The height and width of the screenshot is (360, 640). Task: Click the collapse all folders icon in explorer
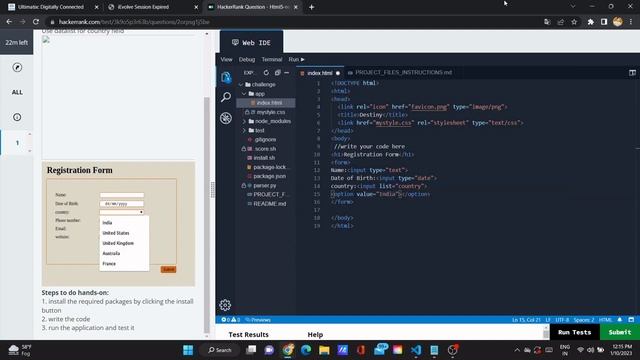click(x=277, y=73)
